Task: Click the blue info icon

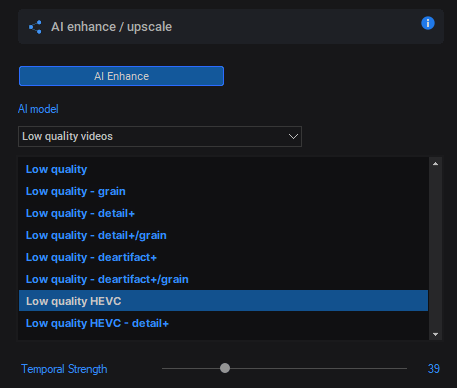Action: (x=428, y=23)
